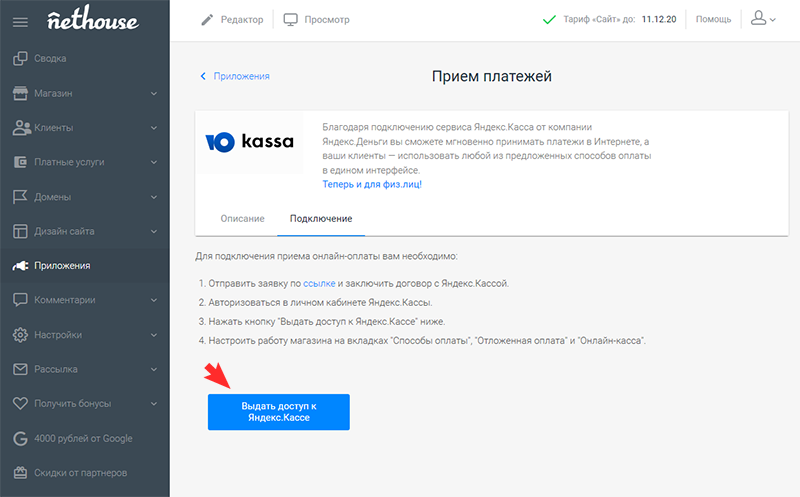800x497 pixels.
Task: Click the Домены flag icon
Action: tap(20, 197)
